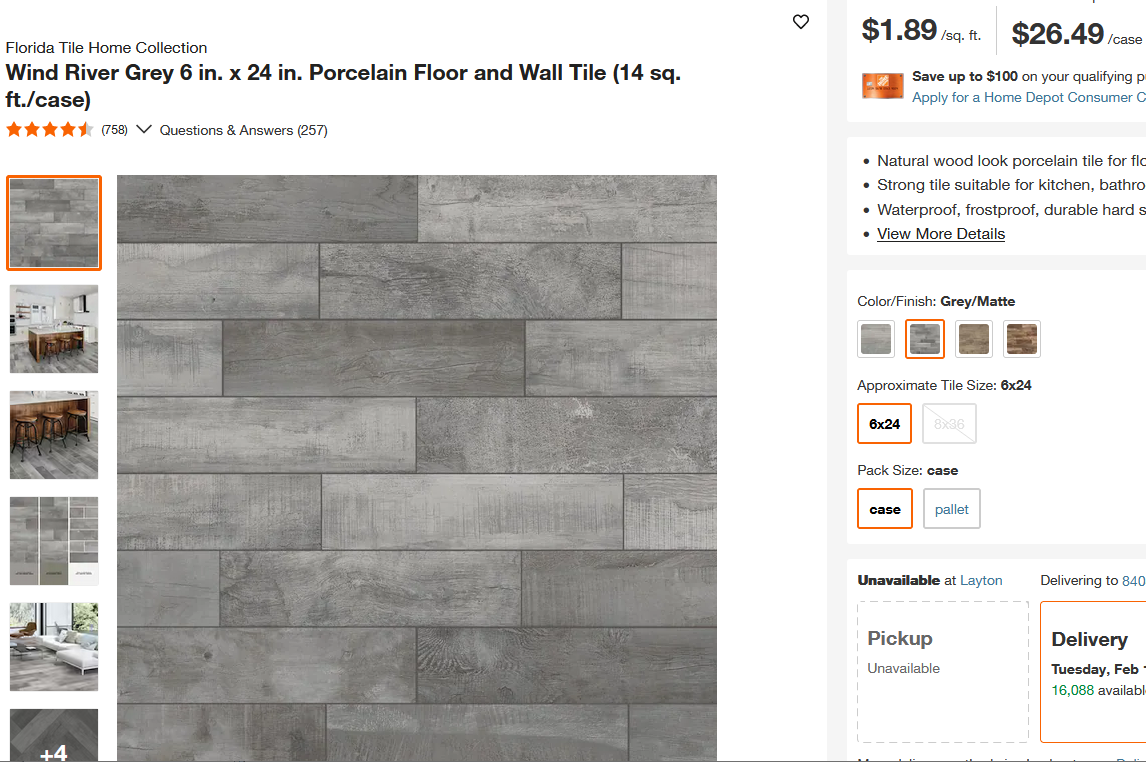This screenshot has height=762, width=1146.
Task: Open reviews count (758) link
Action: pos(113,129)
